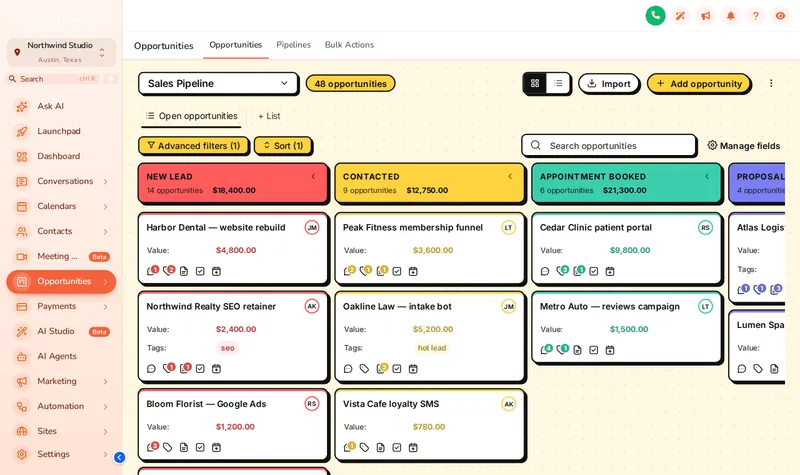The width and height of the screenshot is (800, 475).
Task: Switch to list view layout
Action: click(x=558, y=83)
